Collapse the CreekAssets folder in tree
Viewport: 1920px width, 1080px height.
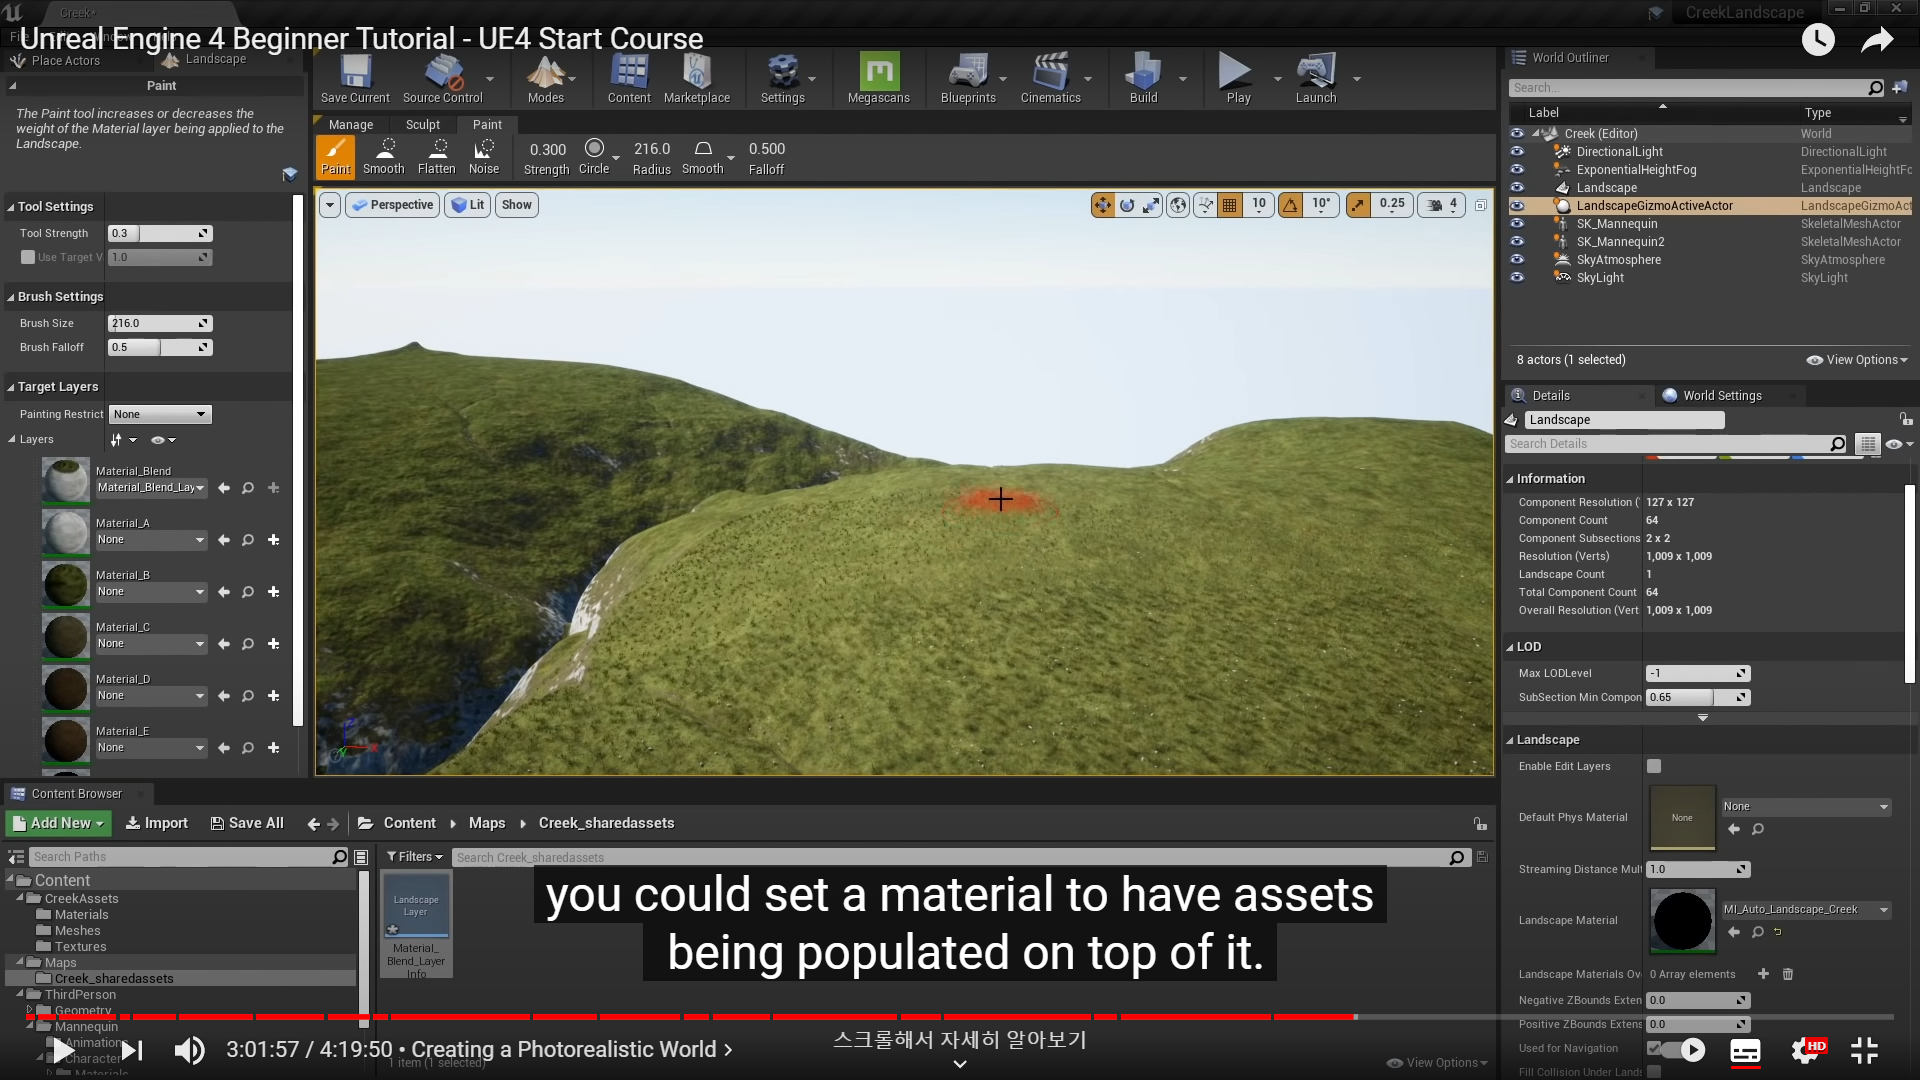tap(20, 898)
